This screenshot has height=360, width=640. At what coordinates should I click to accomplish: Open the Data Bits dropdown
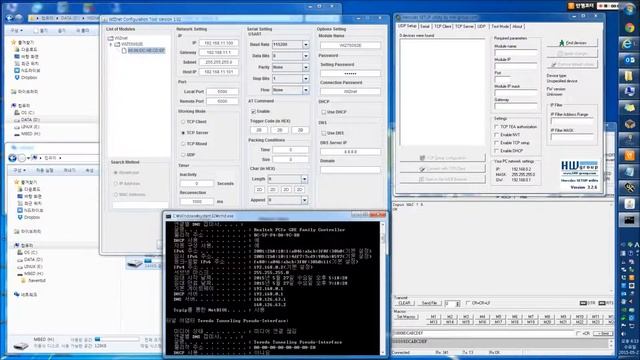(x=305, y=56)
